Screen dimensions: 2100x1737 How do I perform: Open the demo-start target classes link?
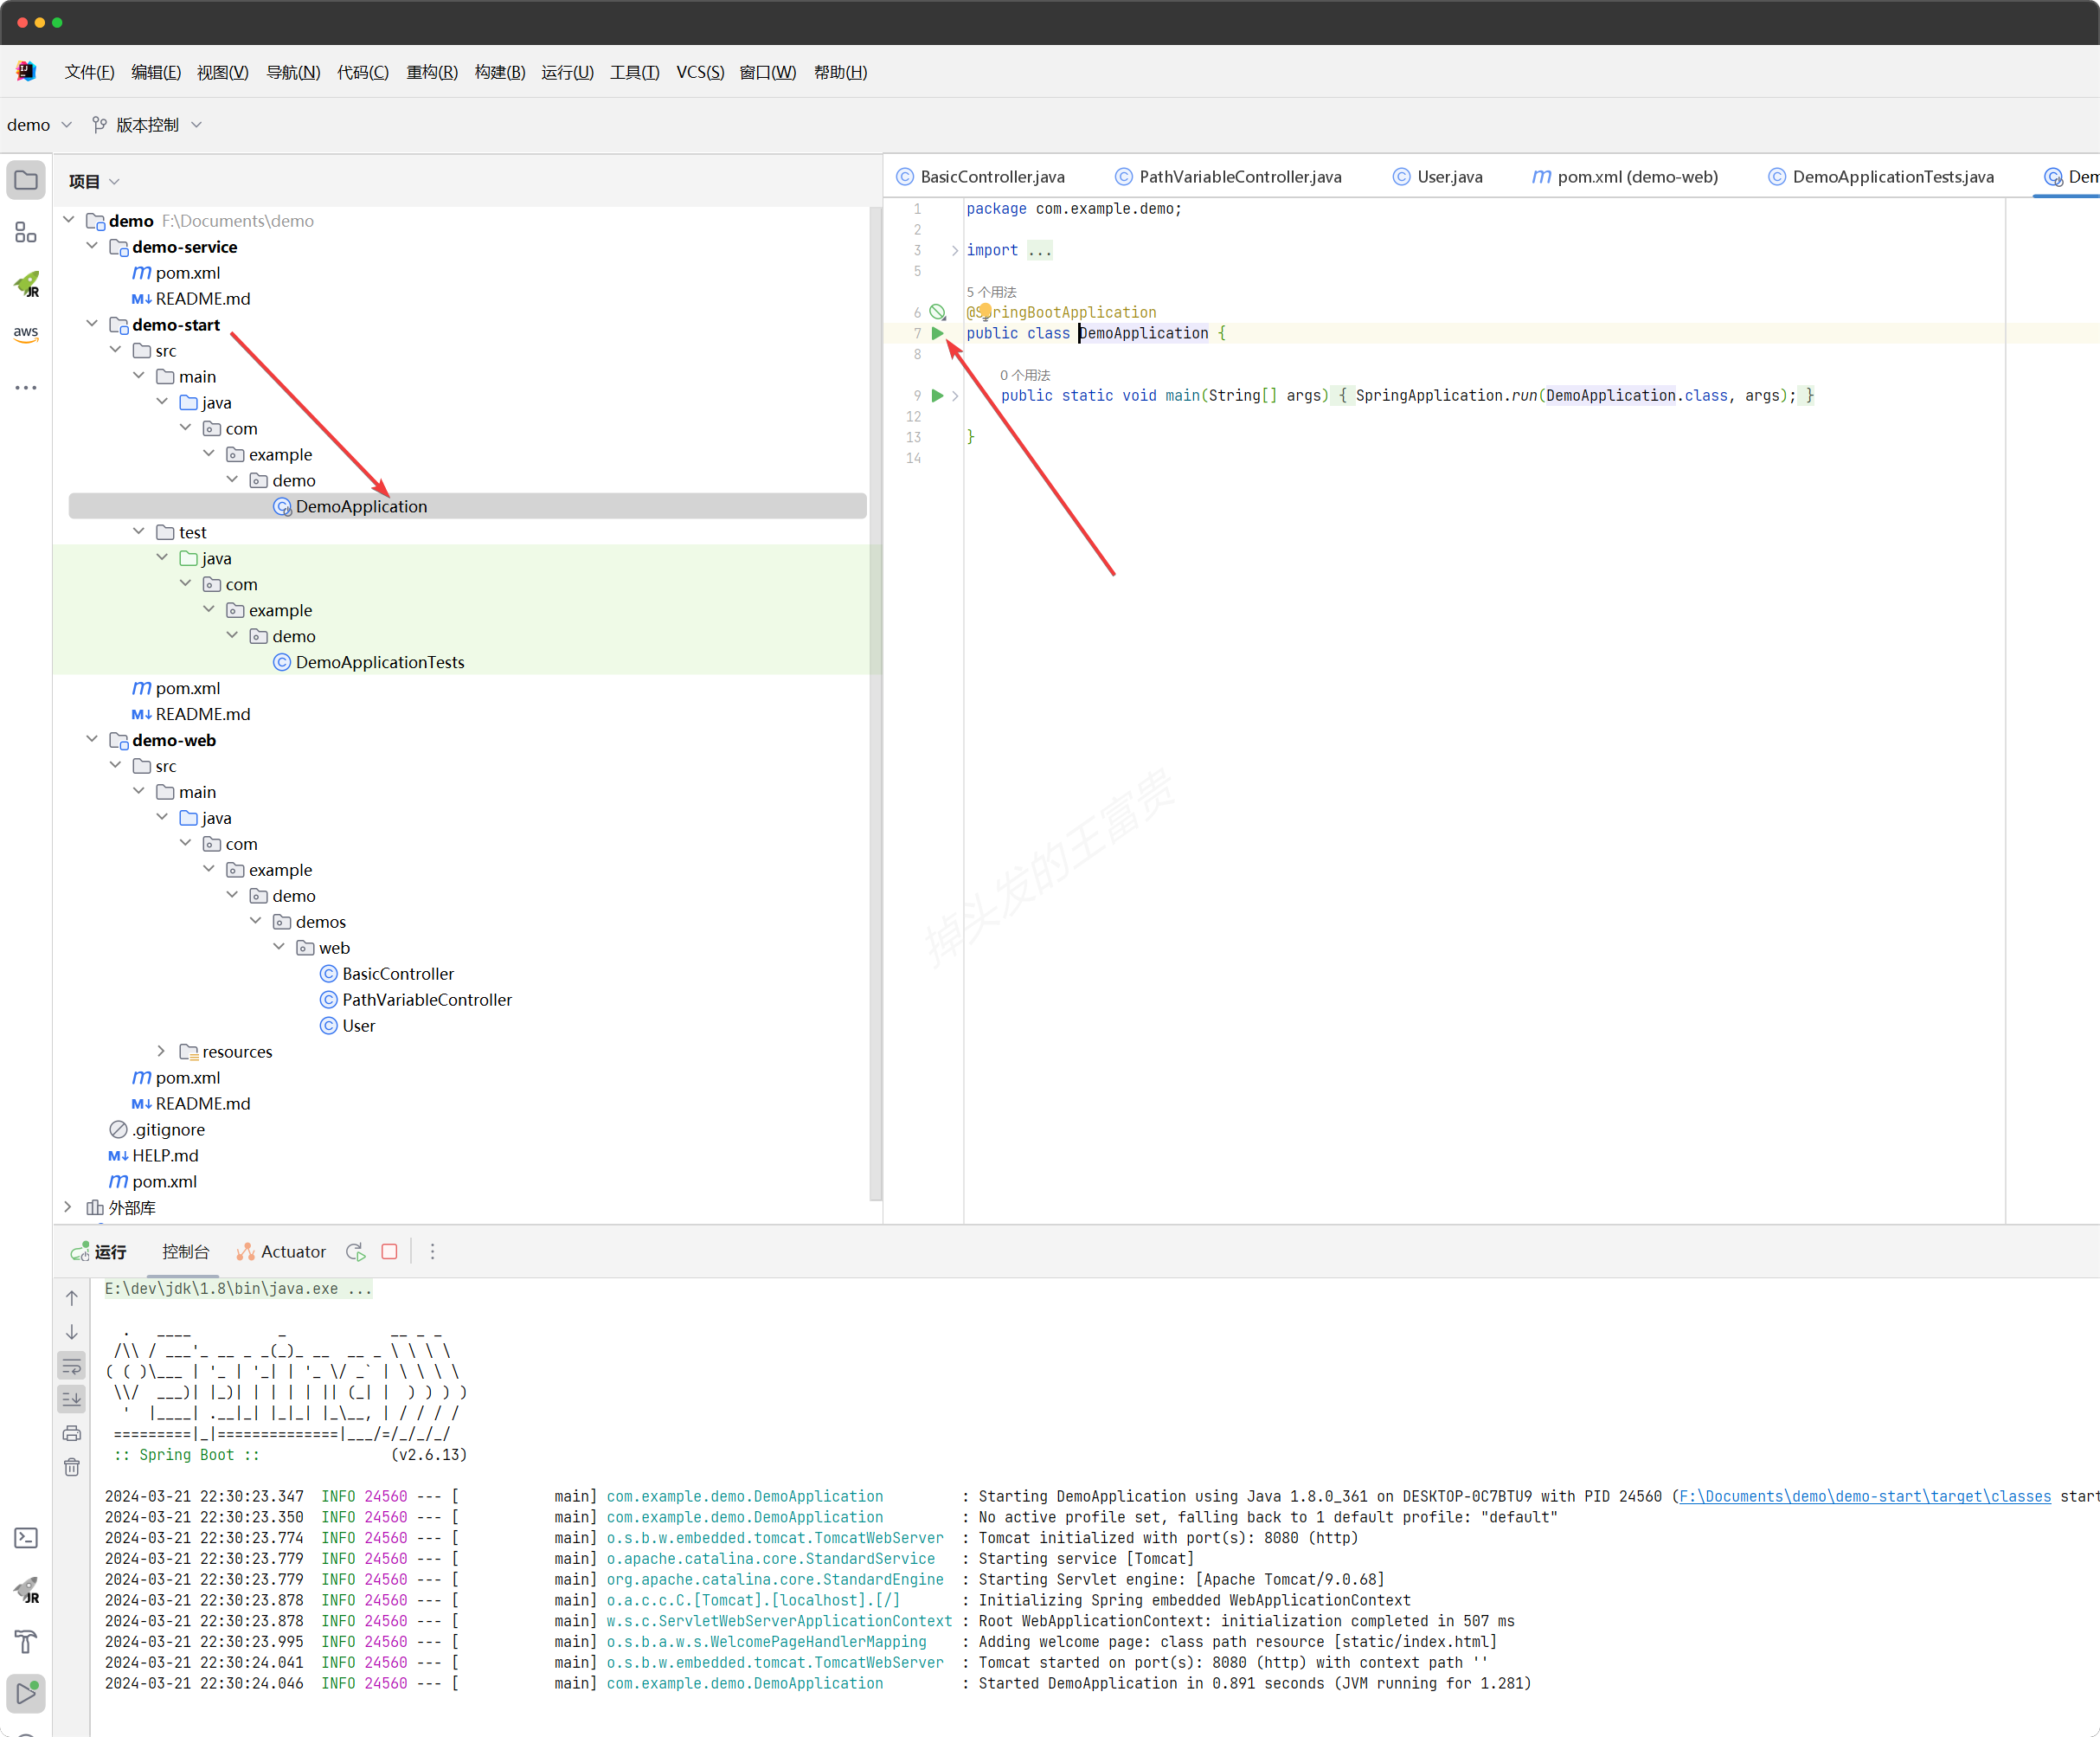pos(1864,1496)
